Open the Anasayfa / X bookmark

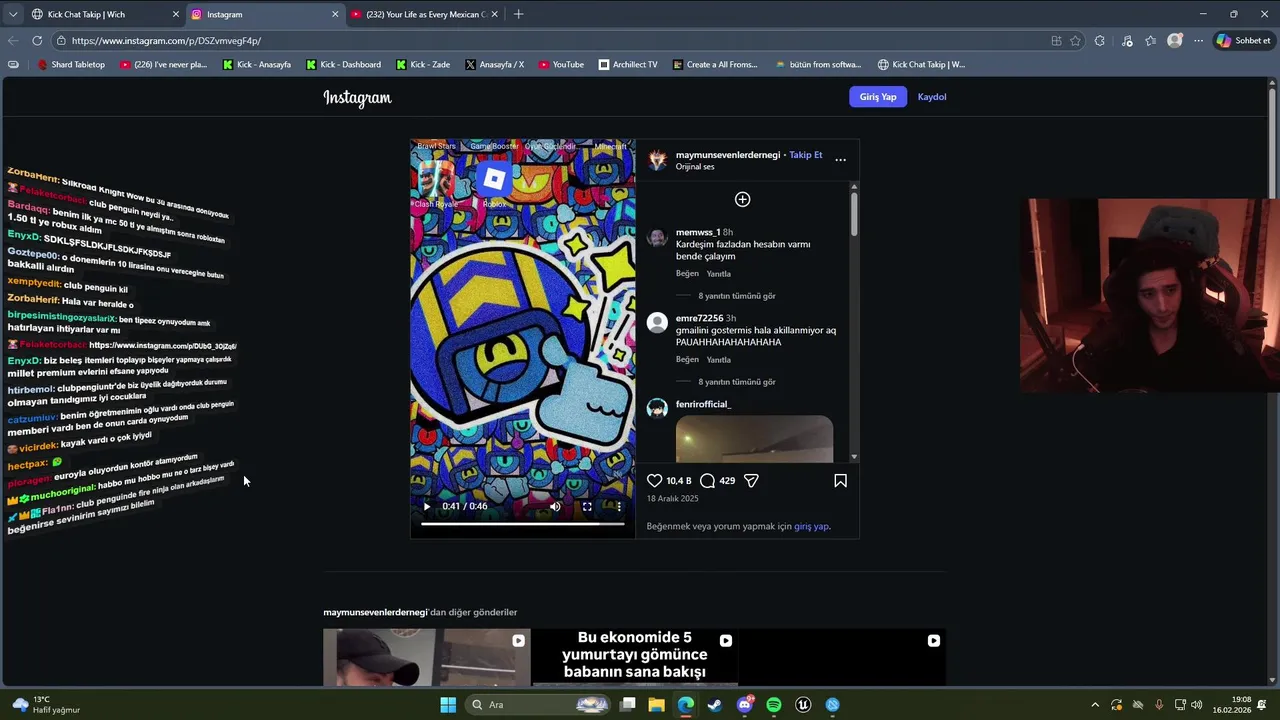click(x=494, y=65)
